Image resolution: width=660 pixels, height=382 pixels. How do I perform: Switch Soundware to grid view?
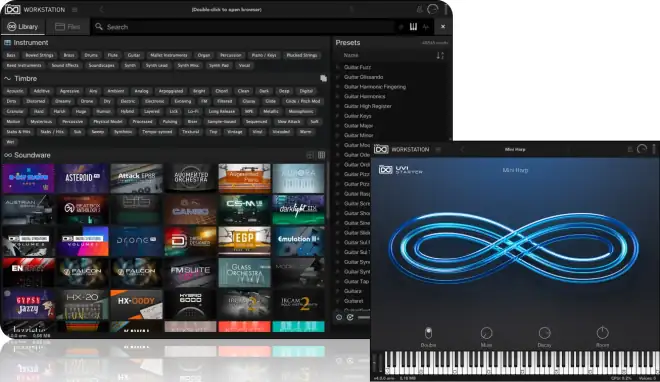pyautogui.click(x=322, y=155)
